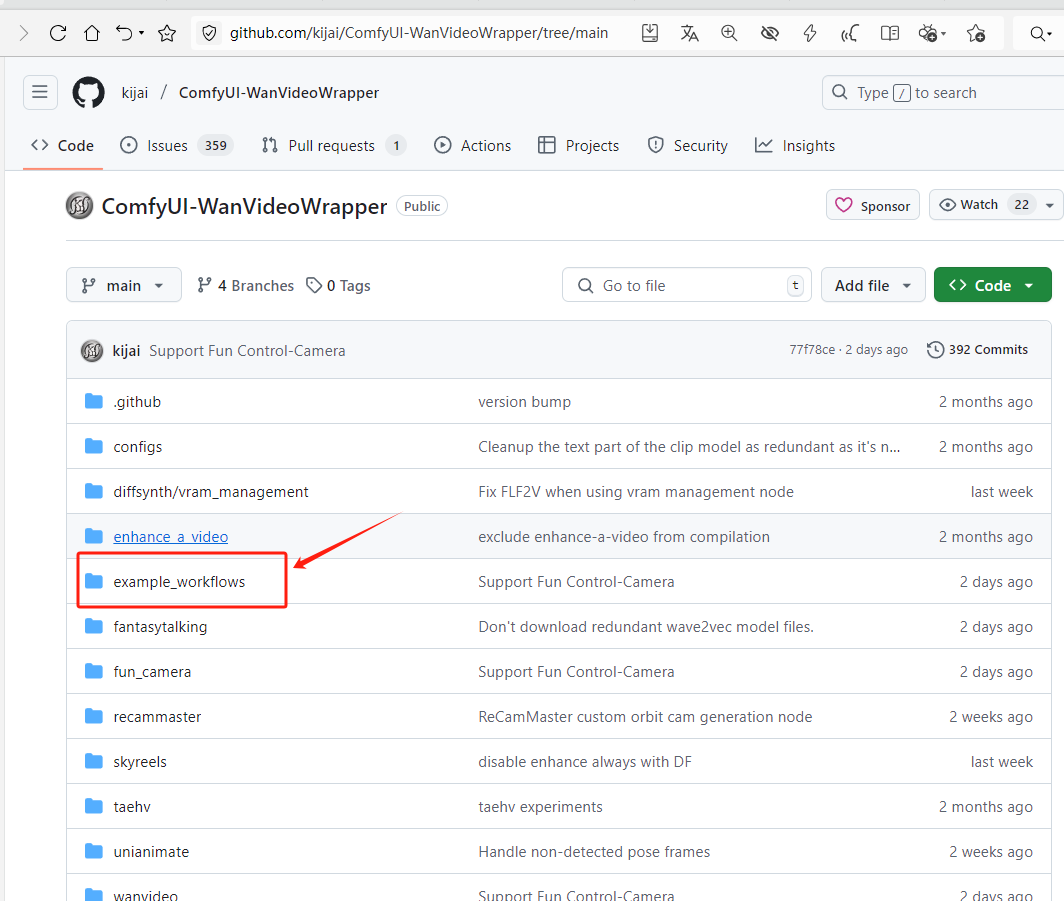Focus the Type to search field
1064x901 pixels.
[943, 92]
